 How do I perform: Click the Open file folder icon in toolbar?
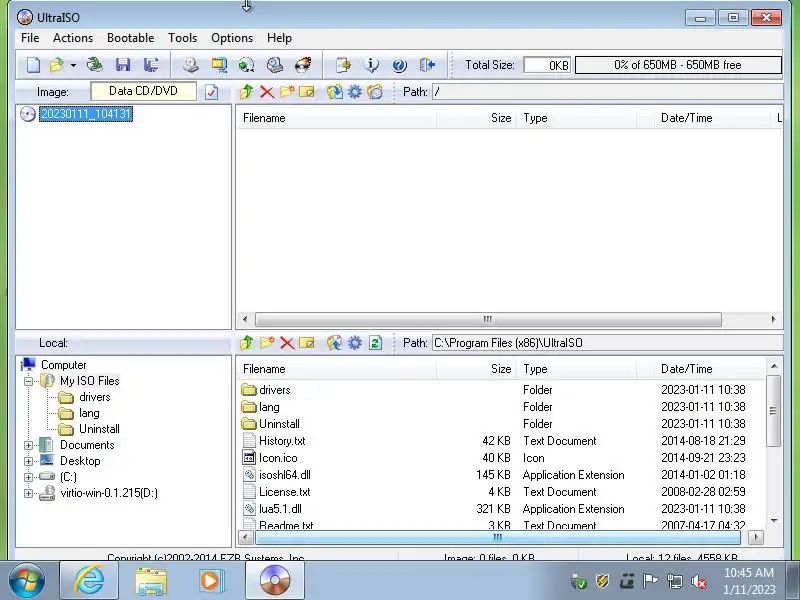56,65
